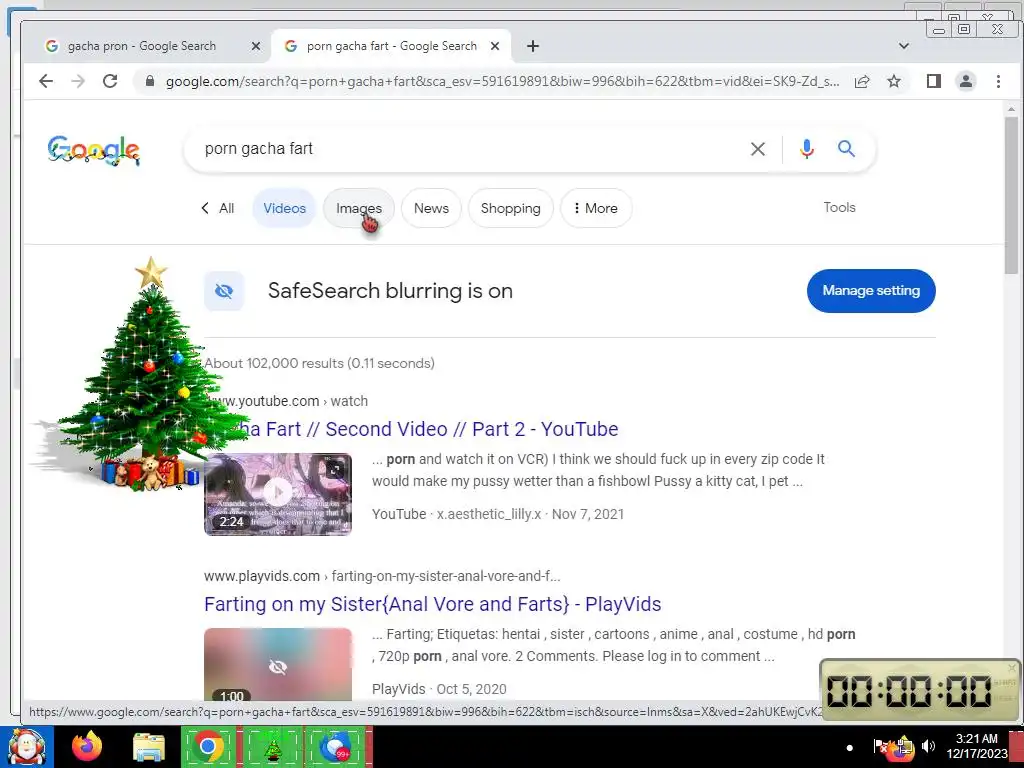The image size is (1024, 768).
Task: Expand the More search filter menu
Action: pyautogui.click(x=596, y=208)
